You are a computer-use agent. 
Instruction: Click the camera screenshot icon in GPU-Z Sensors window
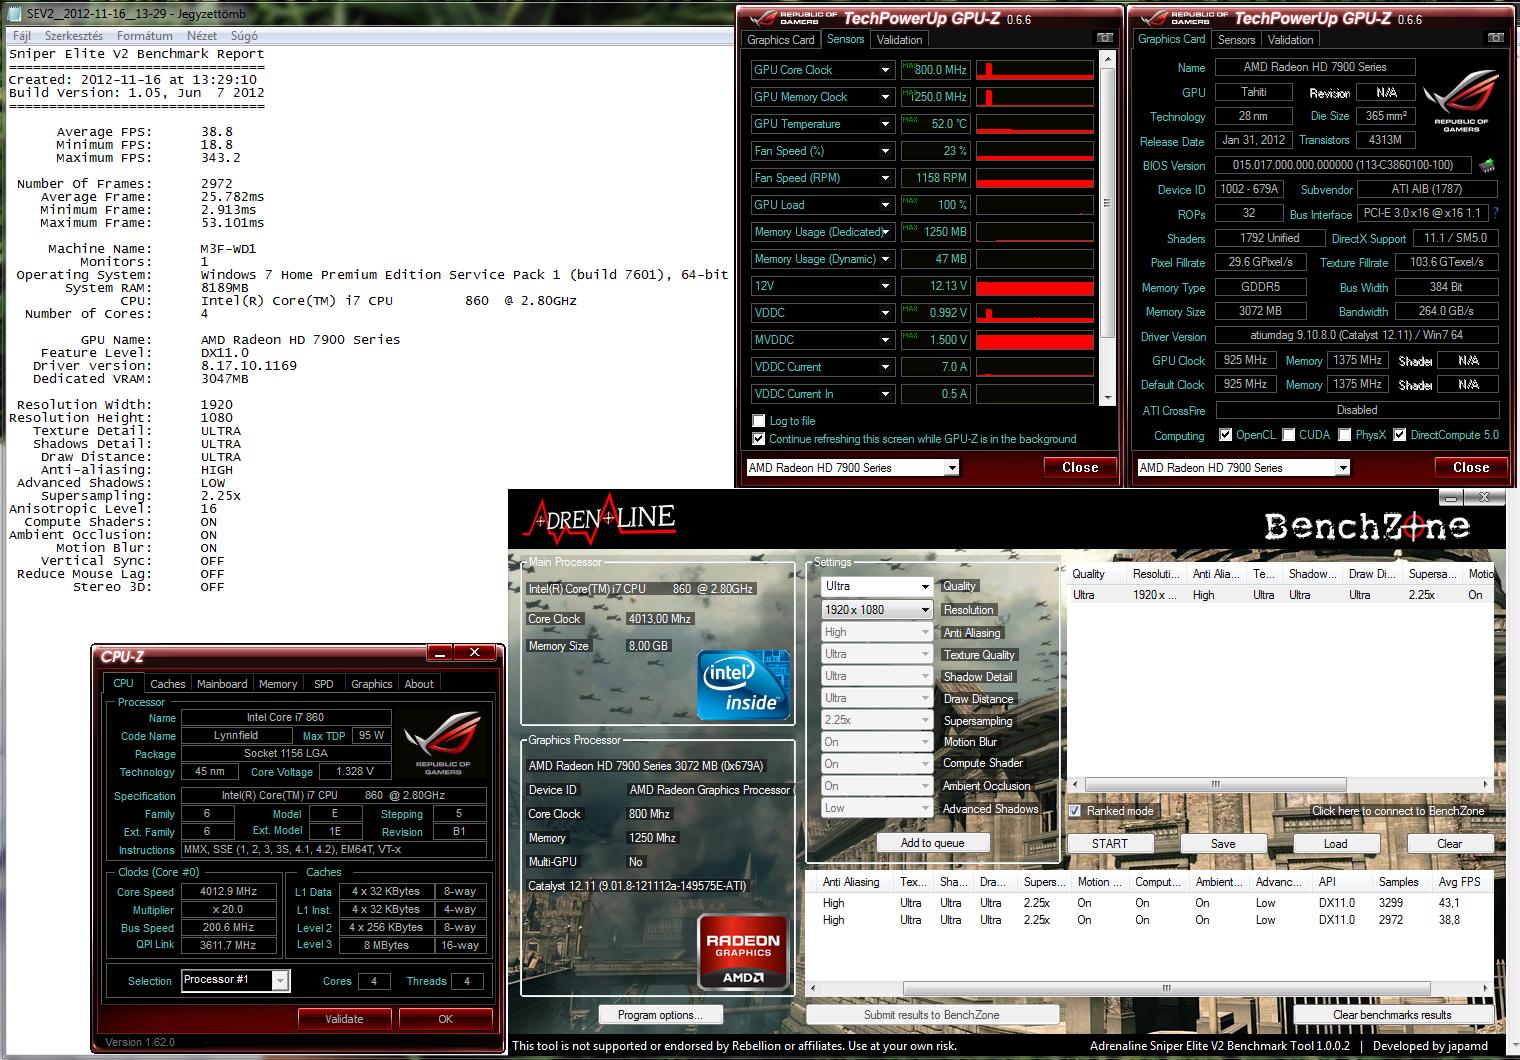(x=1104, y=38)
